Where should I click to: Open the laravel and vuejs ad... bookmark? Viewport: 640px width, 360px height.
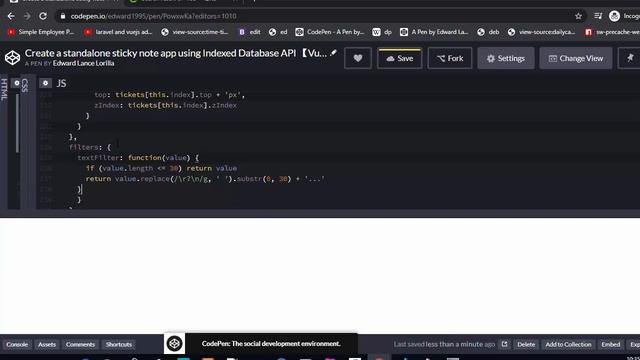(x=118, y=32)
